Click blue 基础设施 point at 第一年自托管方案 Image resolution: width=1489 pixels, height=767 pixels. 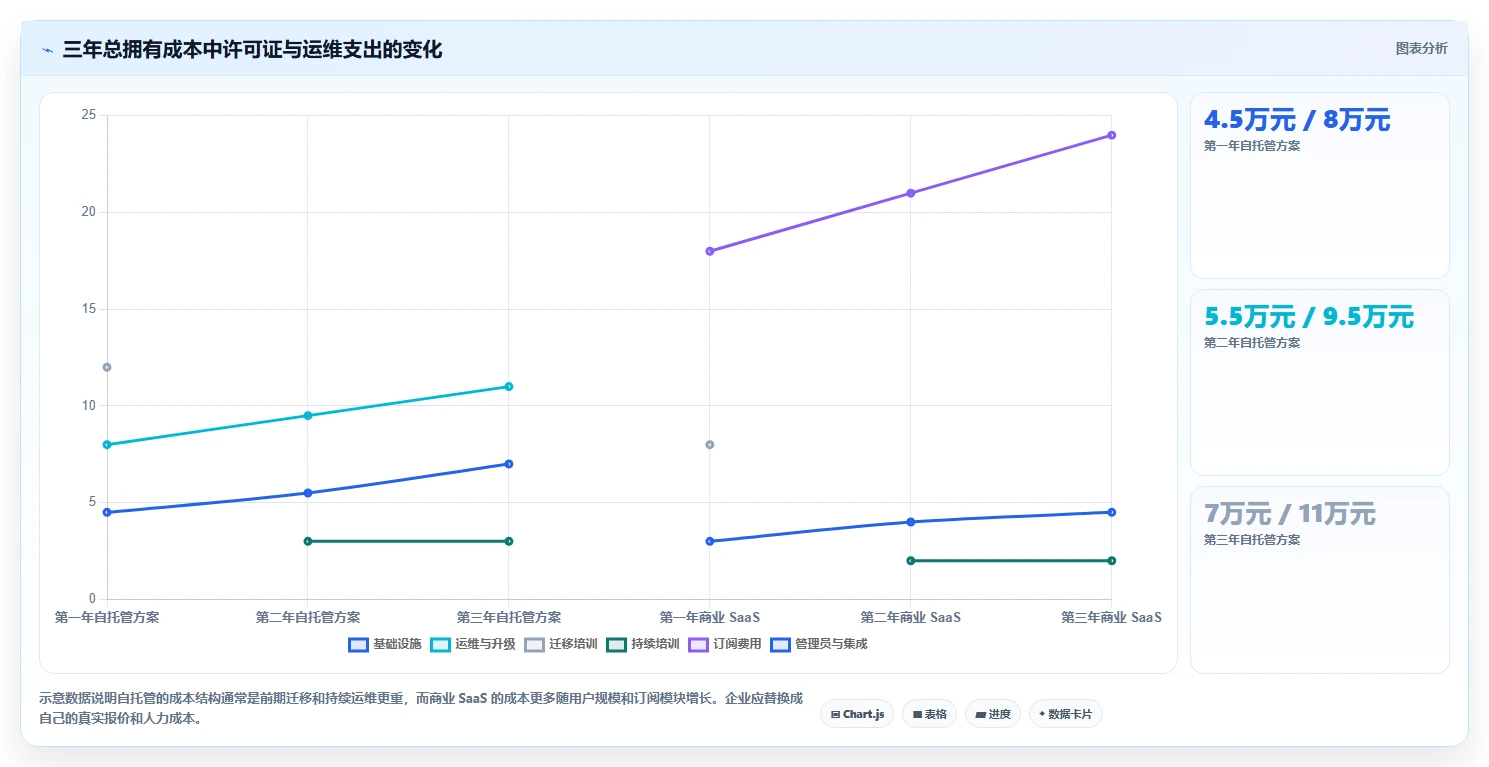[107, 512]
